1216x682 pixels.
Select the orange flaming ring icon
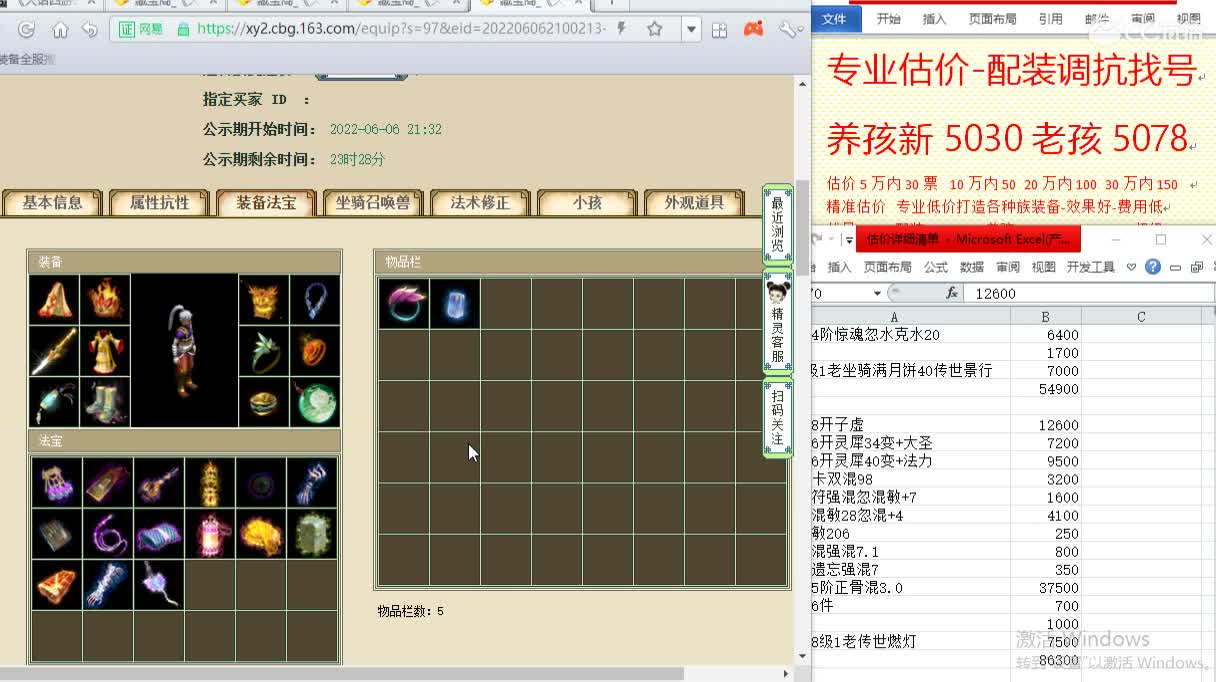click(x=315, y=350)
